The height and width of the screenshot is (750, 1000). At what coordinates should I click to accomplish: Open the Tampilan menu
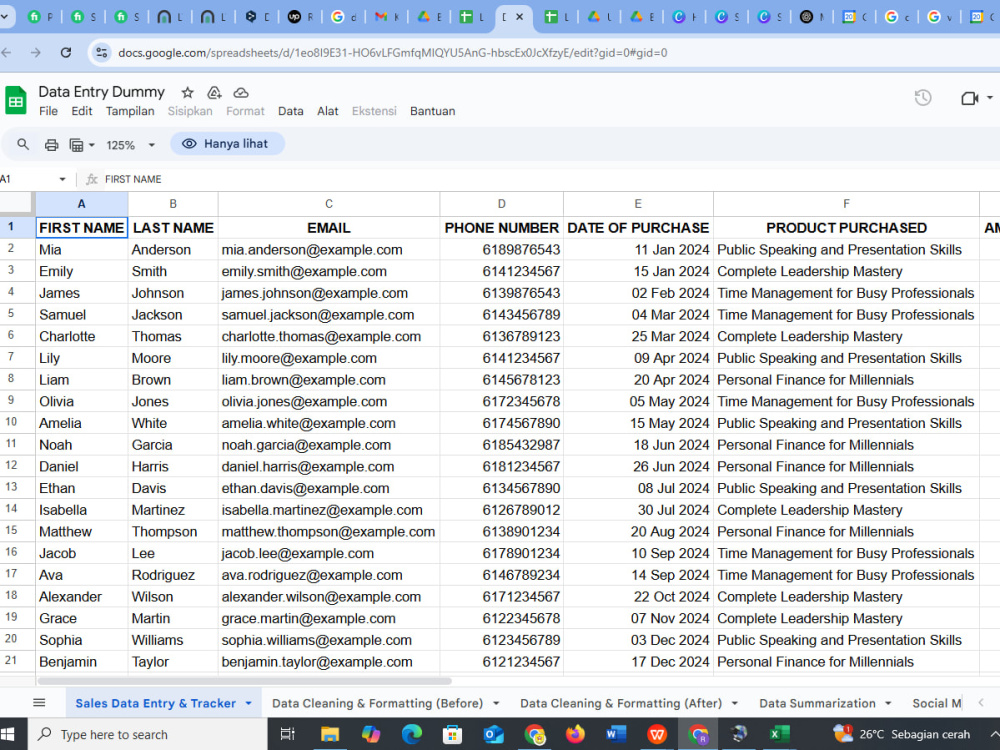click(130, 111)
